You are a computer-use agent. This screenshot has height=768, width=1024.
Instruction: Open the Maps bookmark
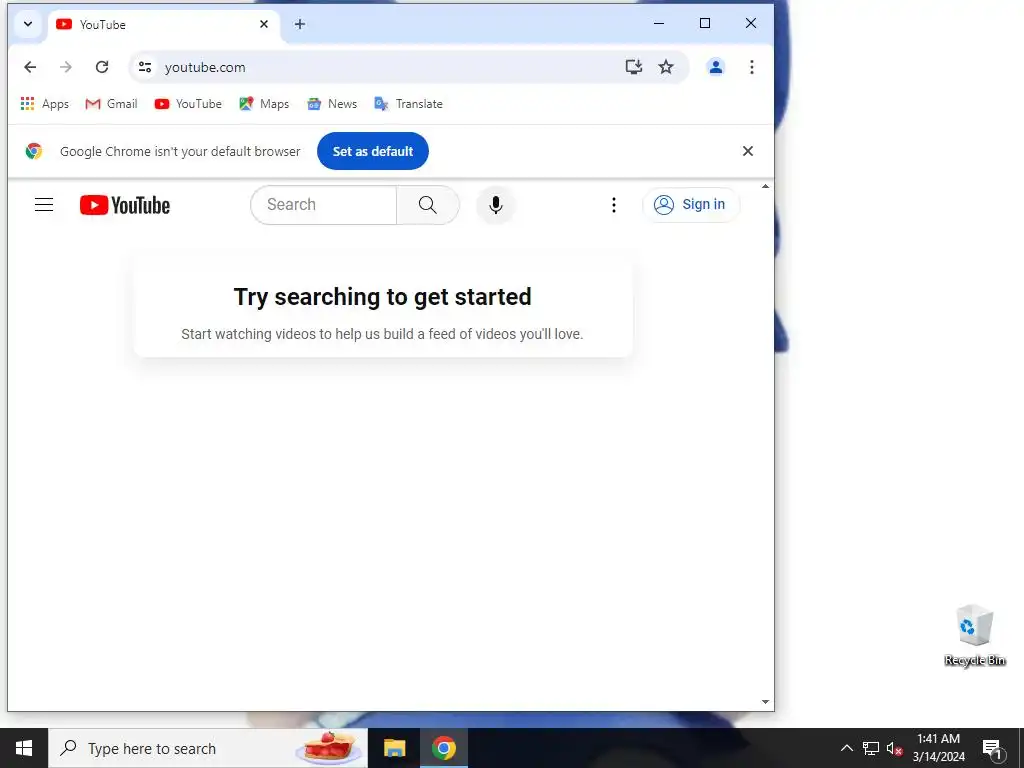click(x=264, y=104)
